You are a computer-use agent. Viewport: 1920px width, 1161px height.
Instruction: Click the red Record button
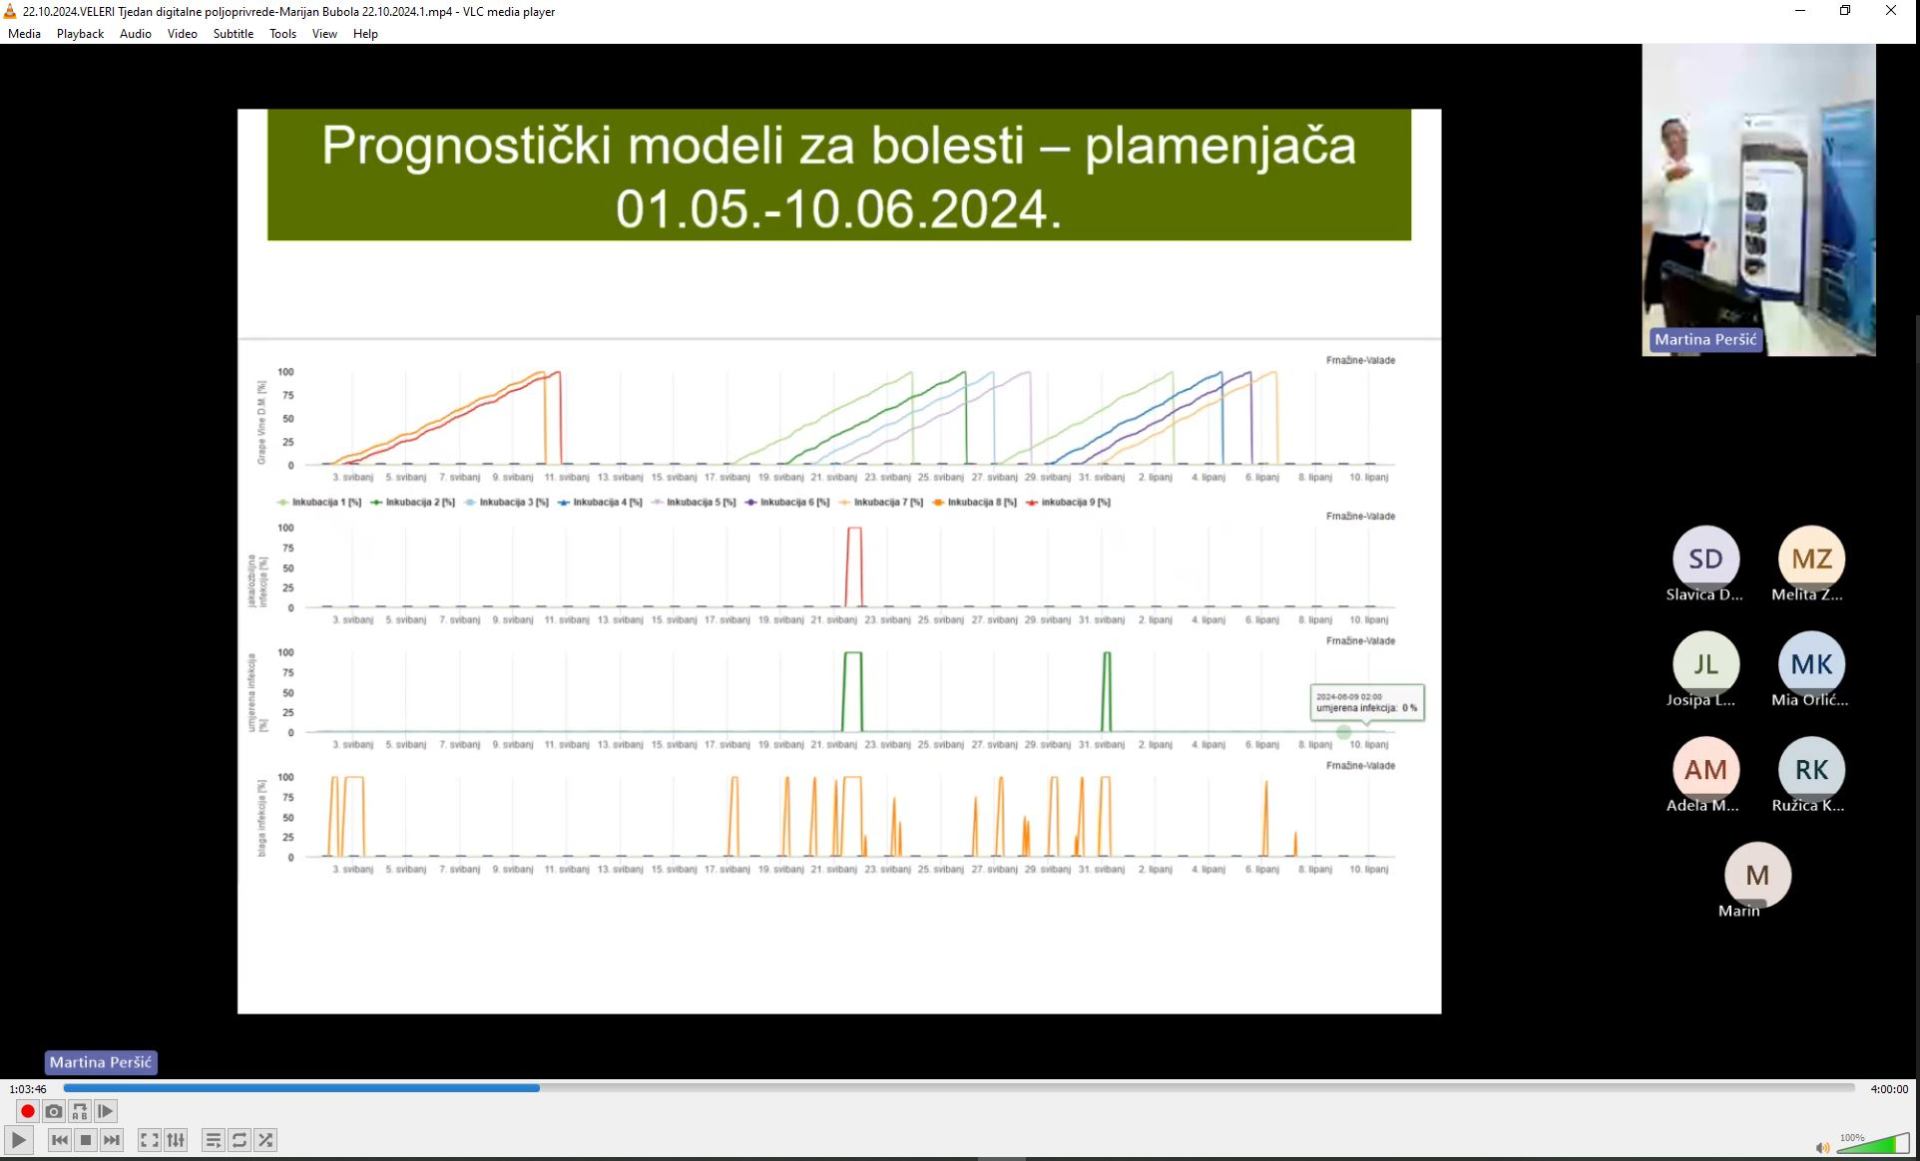(x=27, y=1111)
